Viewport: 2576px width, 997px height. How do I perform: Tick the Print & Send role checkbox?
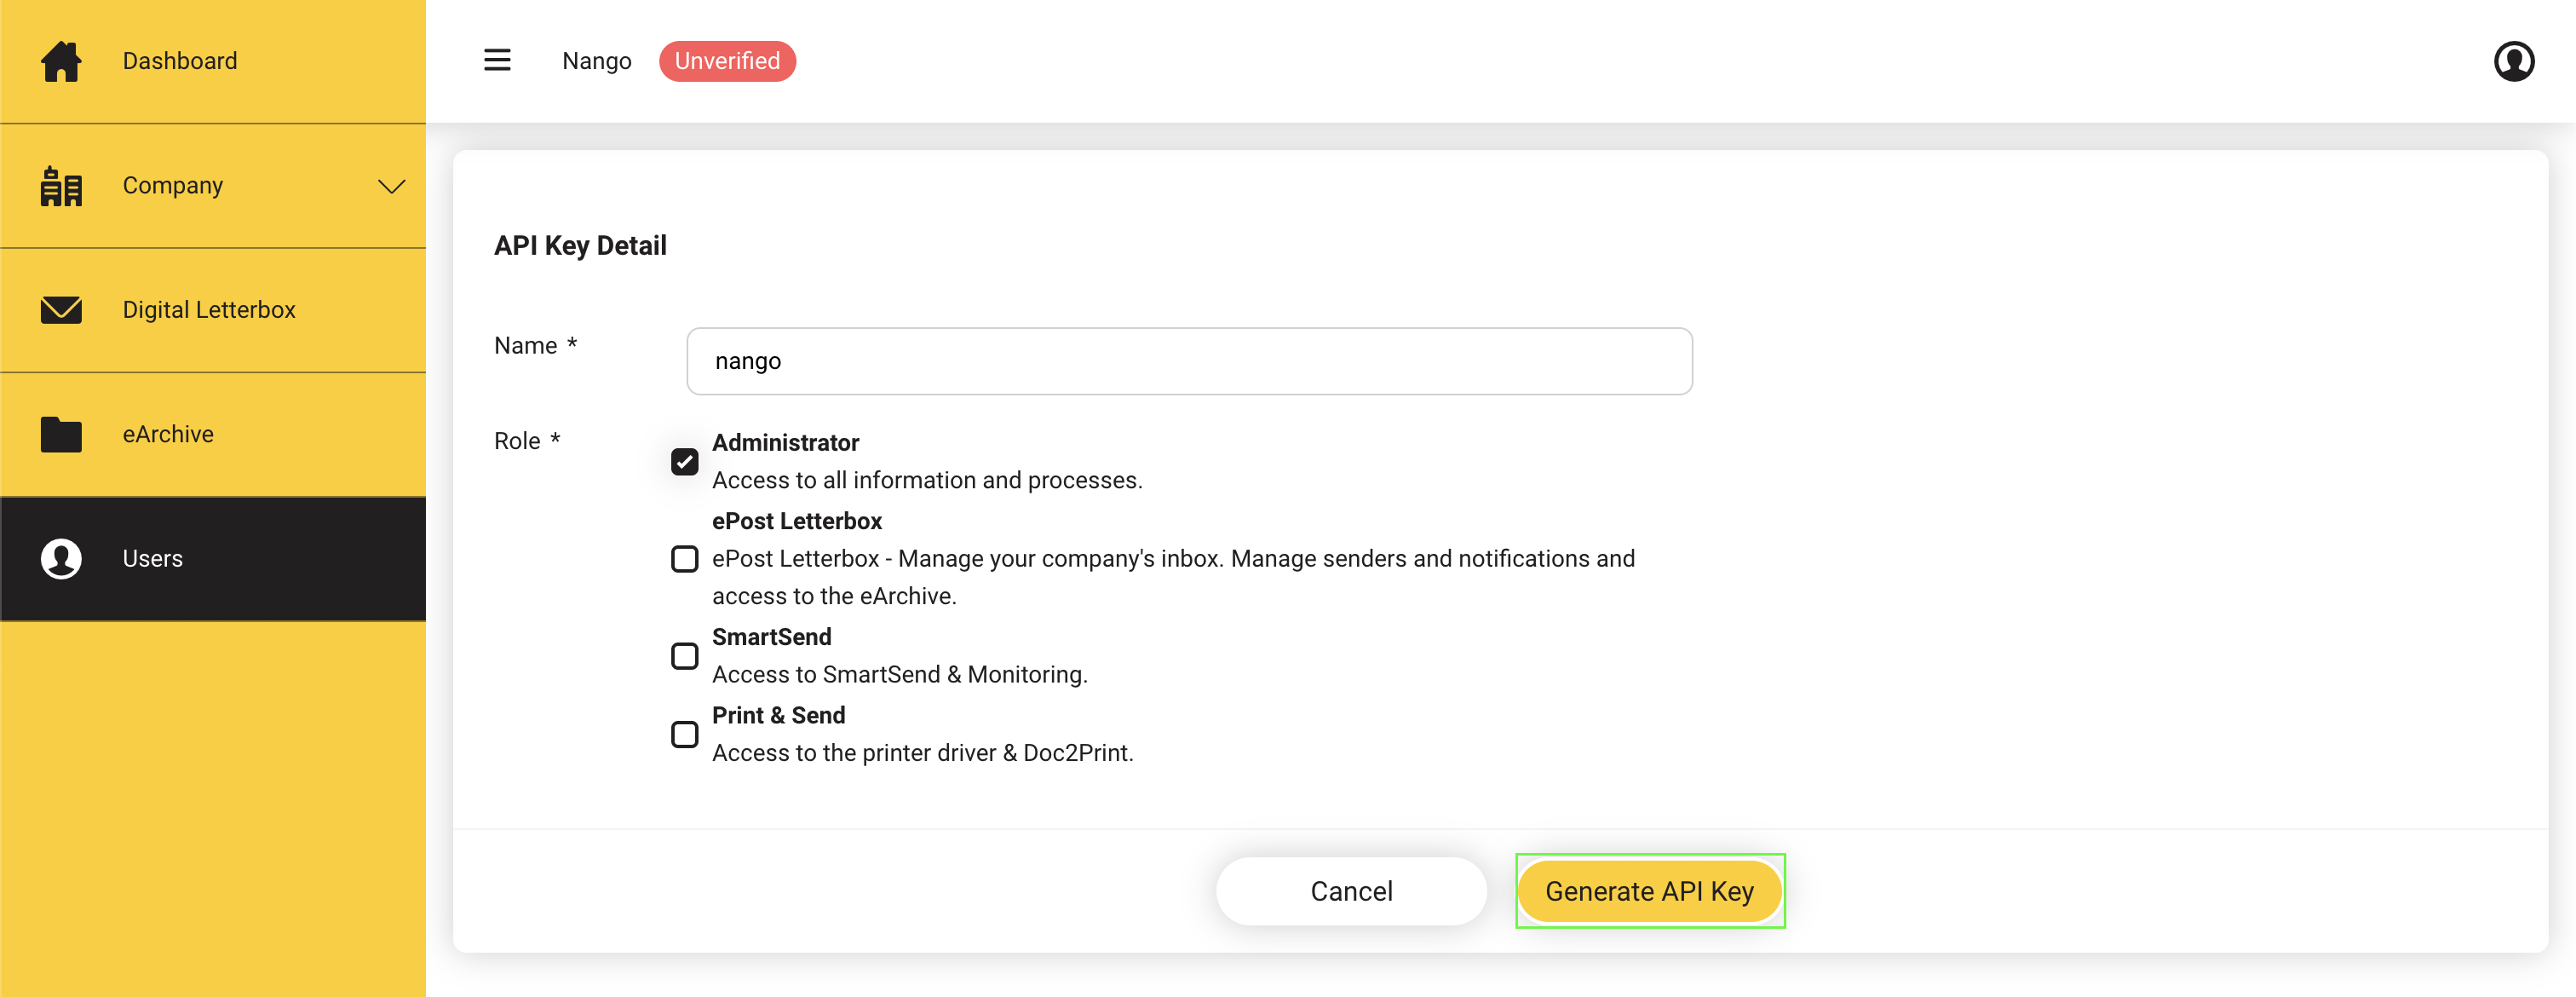(x=685, y=735)
